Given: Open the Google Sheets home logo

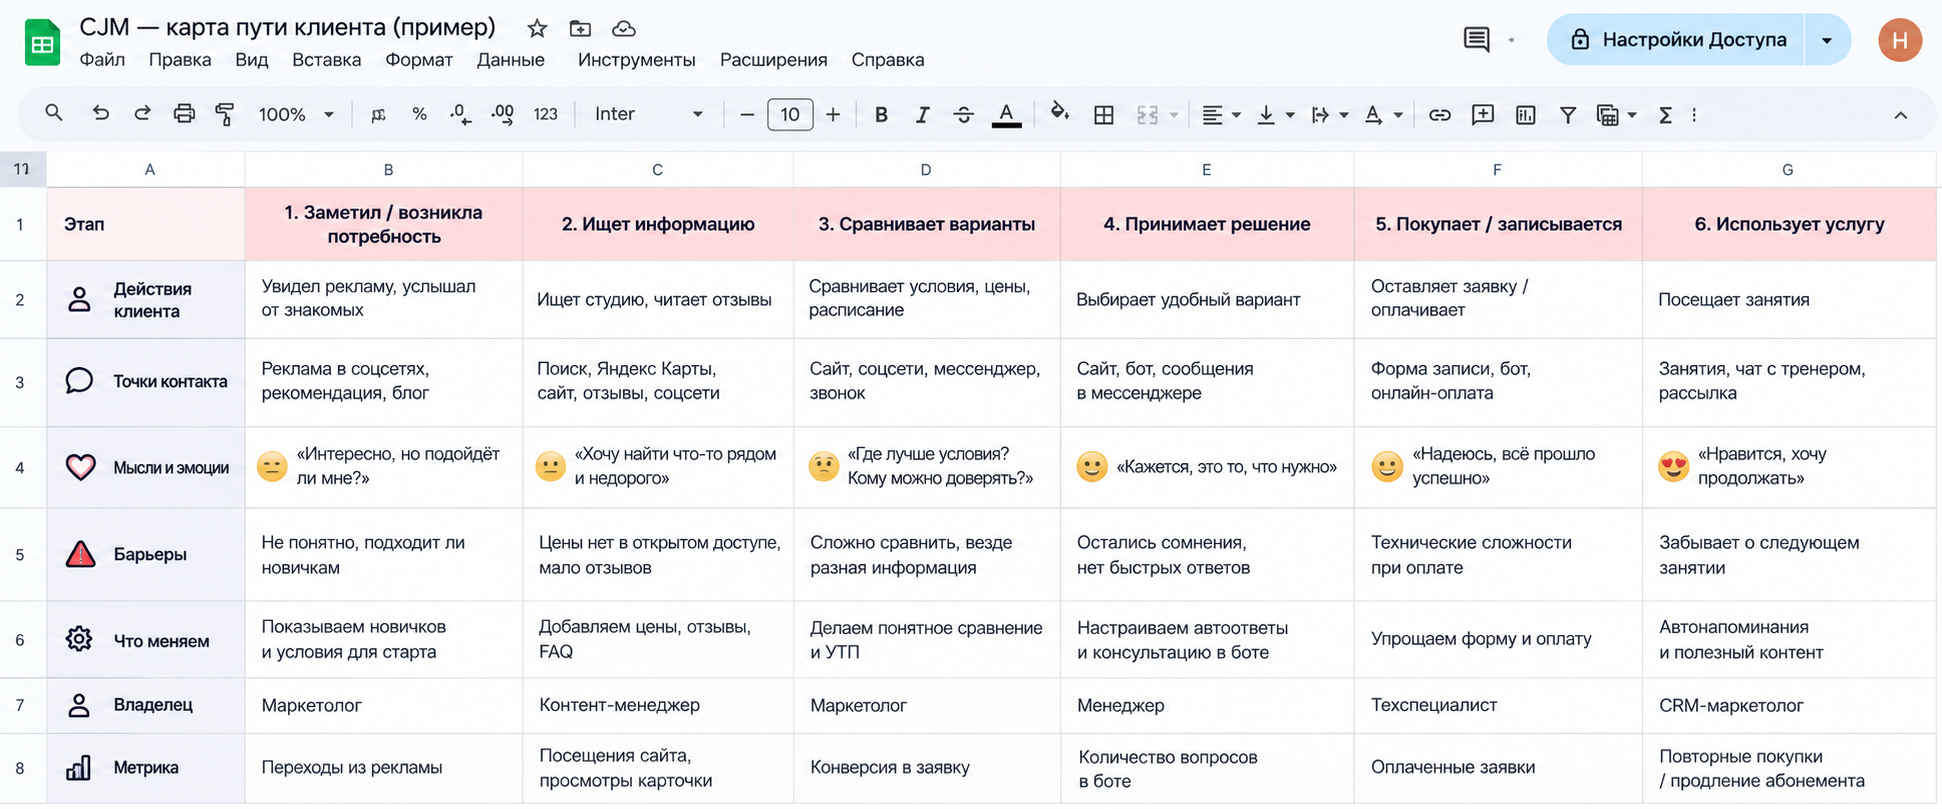Looking at the screenshot, I should coord(42,43).
